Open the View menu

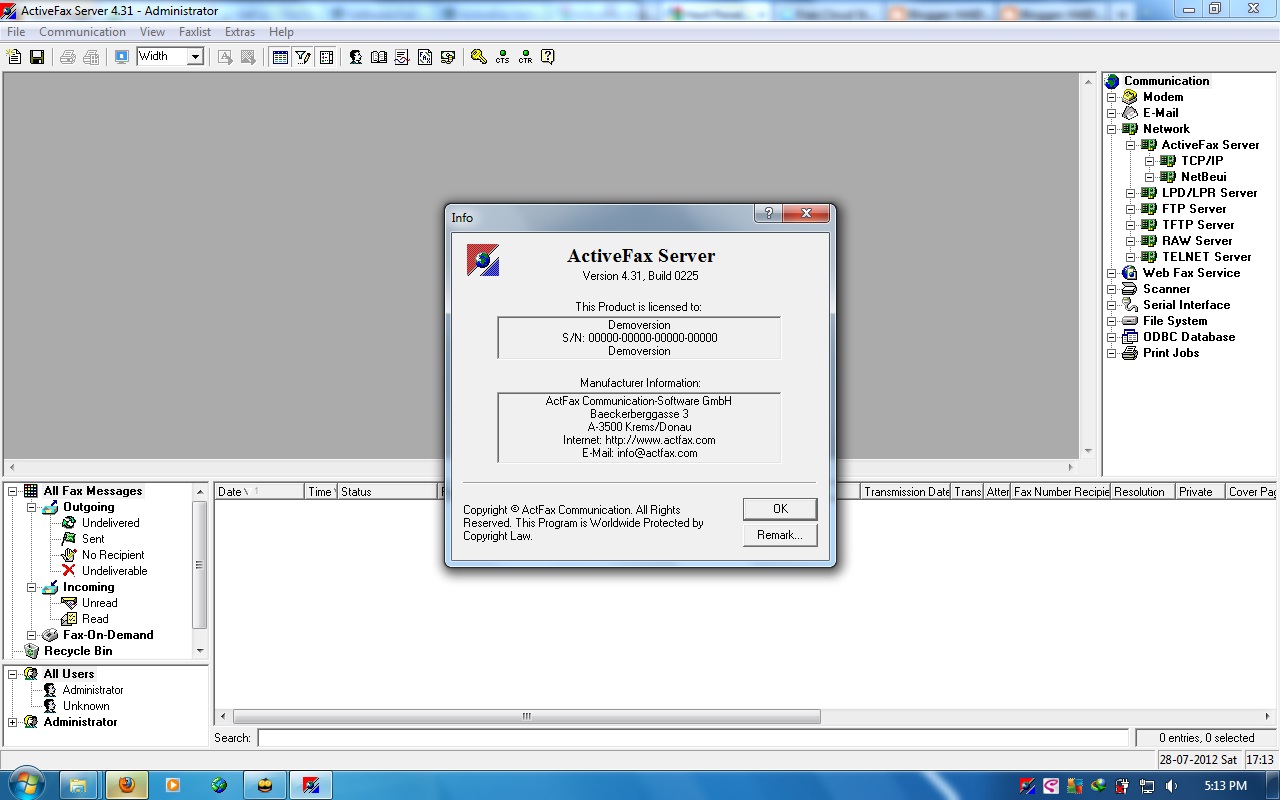[x=152, y=32]
